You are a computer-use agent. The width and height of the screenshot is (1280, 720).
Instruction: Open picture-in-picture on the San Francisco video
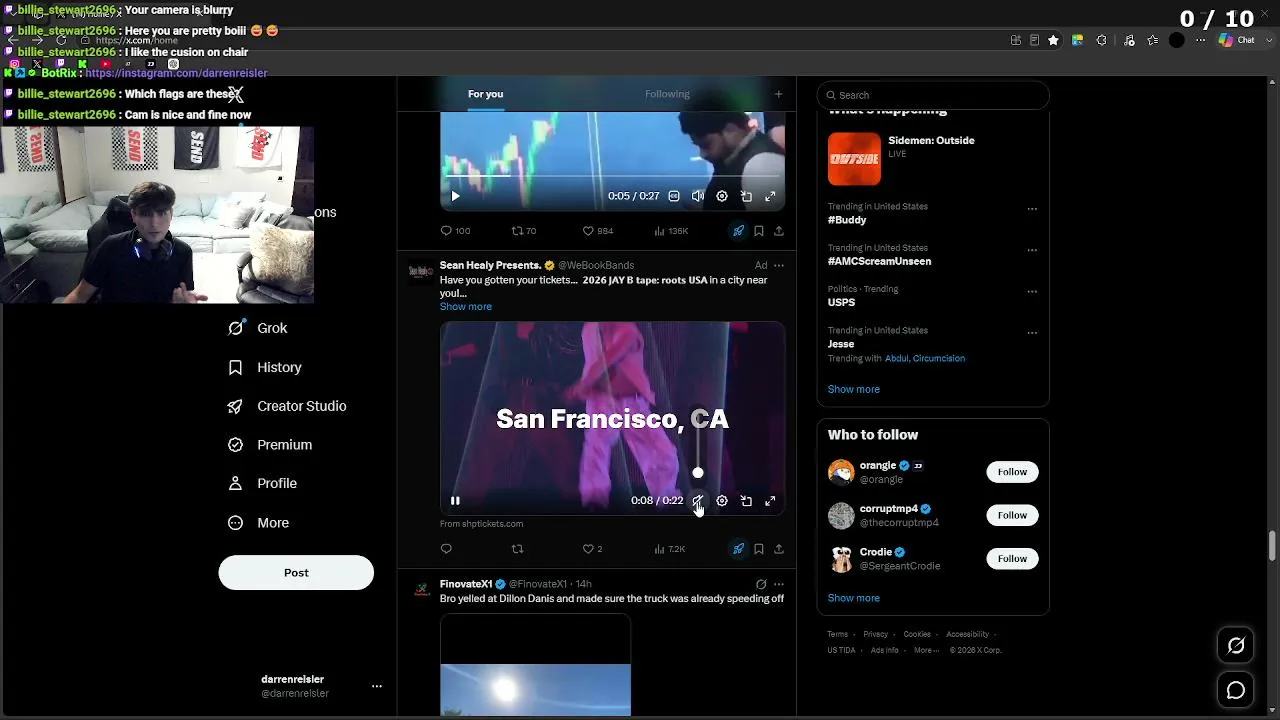(746, 501)
